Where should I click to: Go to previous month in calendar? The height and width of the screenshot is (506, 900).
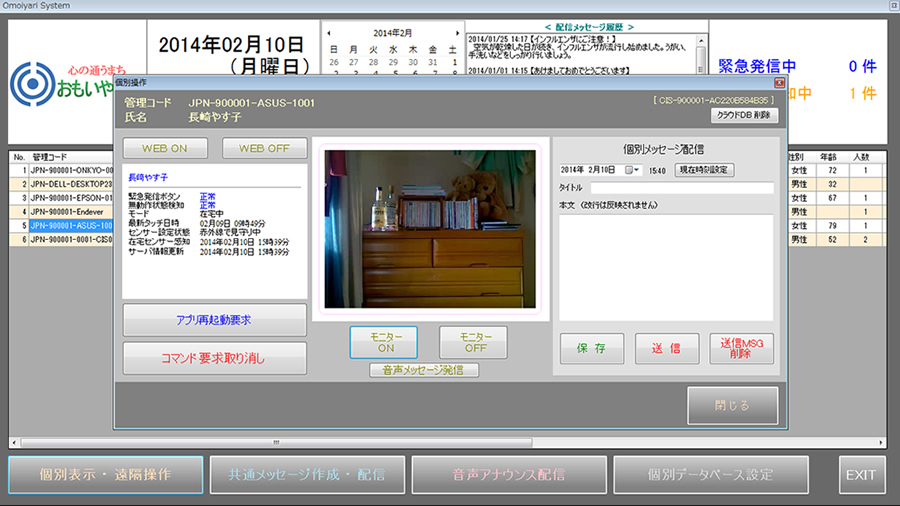pyautogui.click(x=330, y=33)
